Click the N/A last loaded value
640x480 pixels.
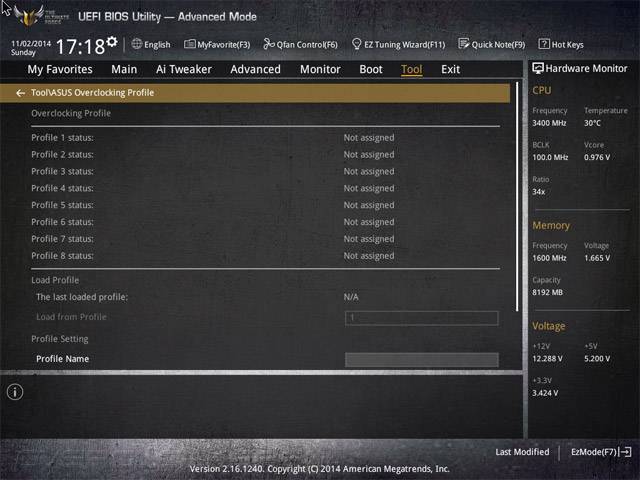(351, 297)
